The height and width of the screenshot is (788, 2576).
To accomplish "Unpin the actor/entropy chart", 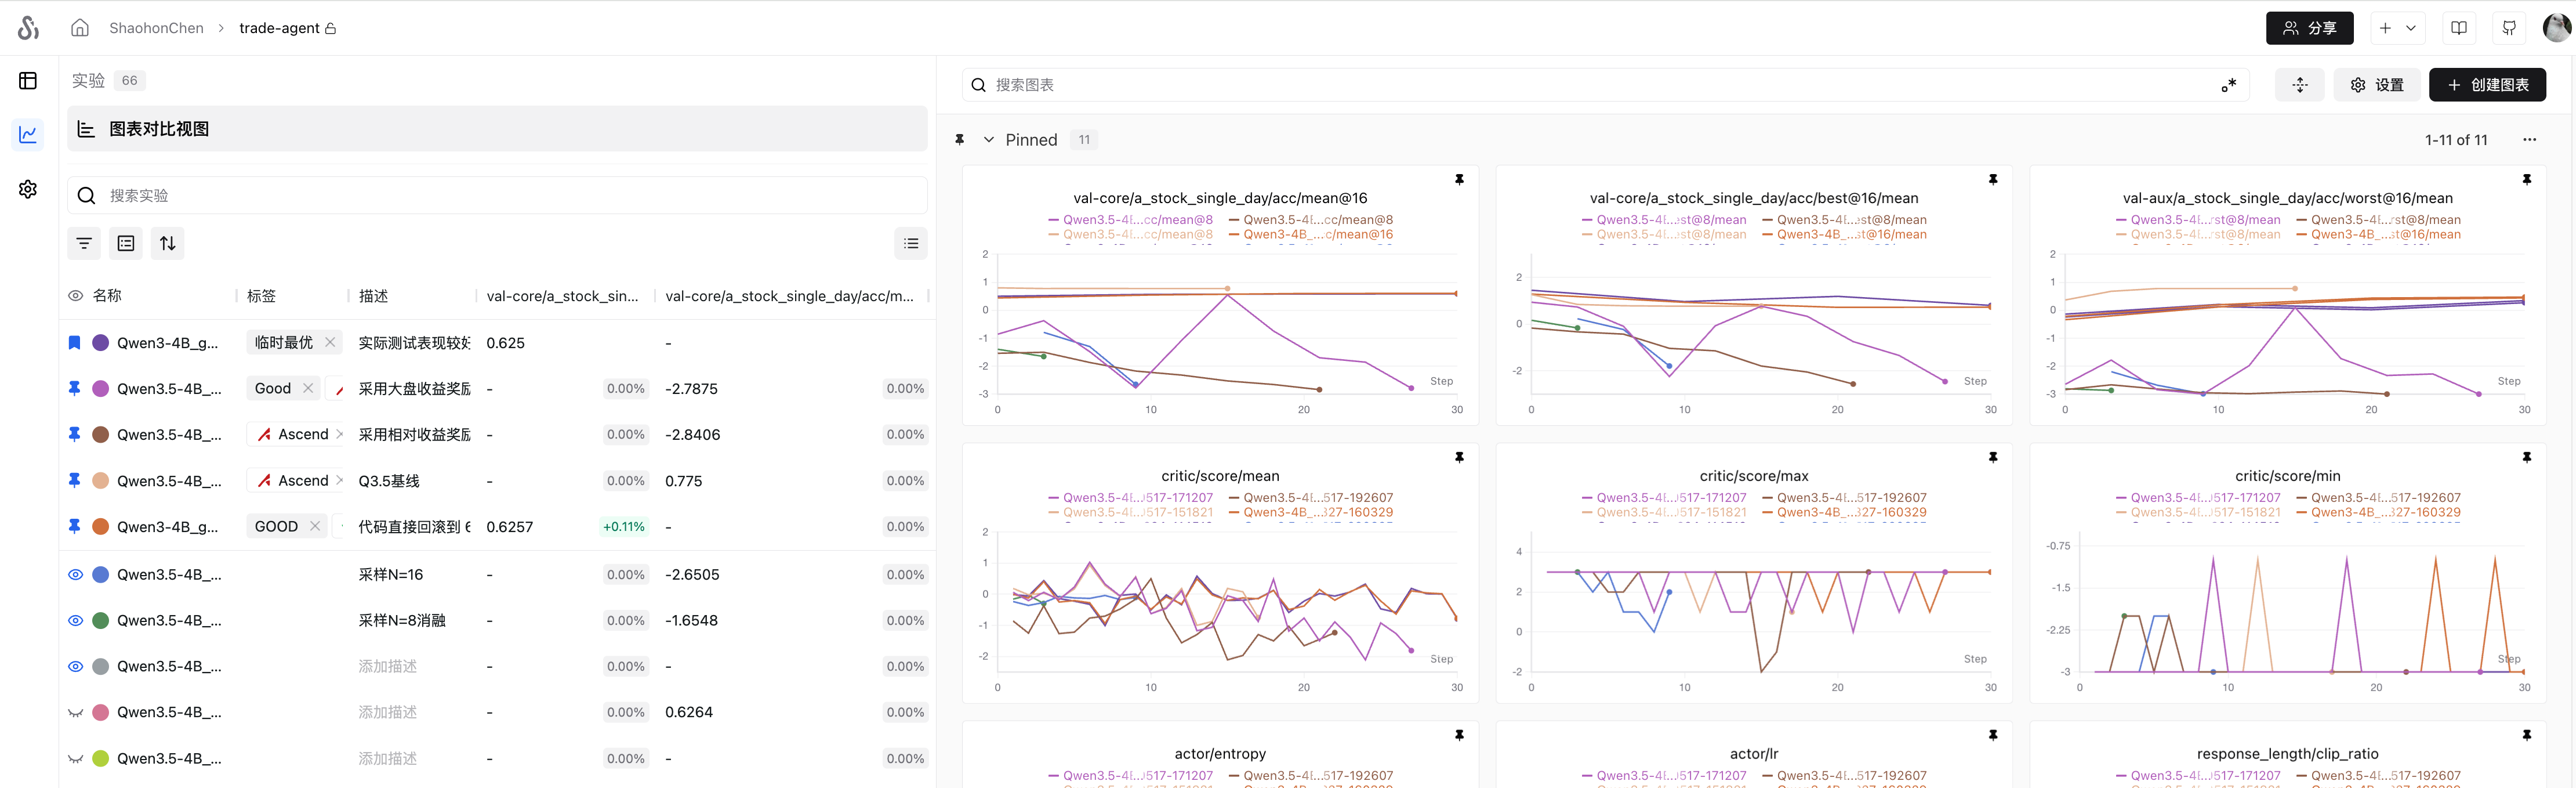I will [1459, 736].
